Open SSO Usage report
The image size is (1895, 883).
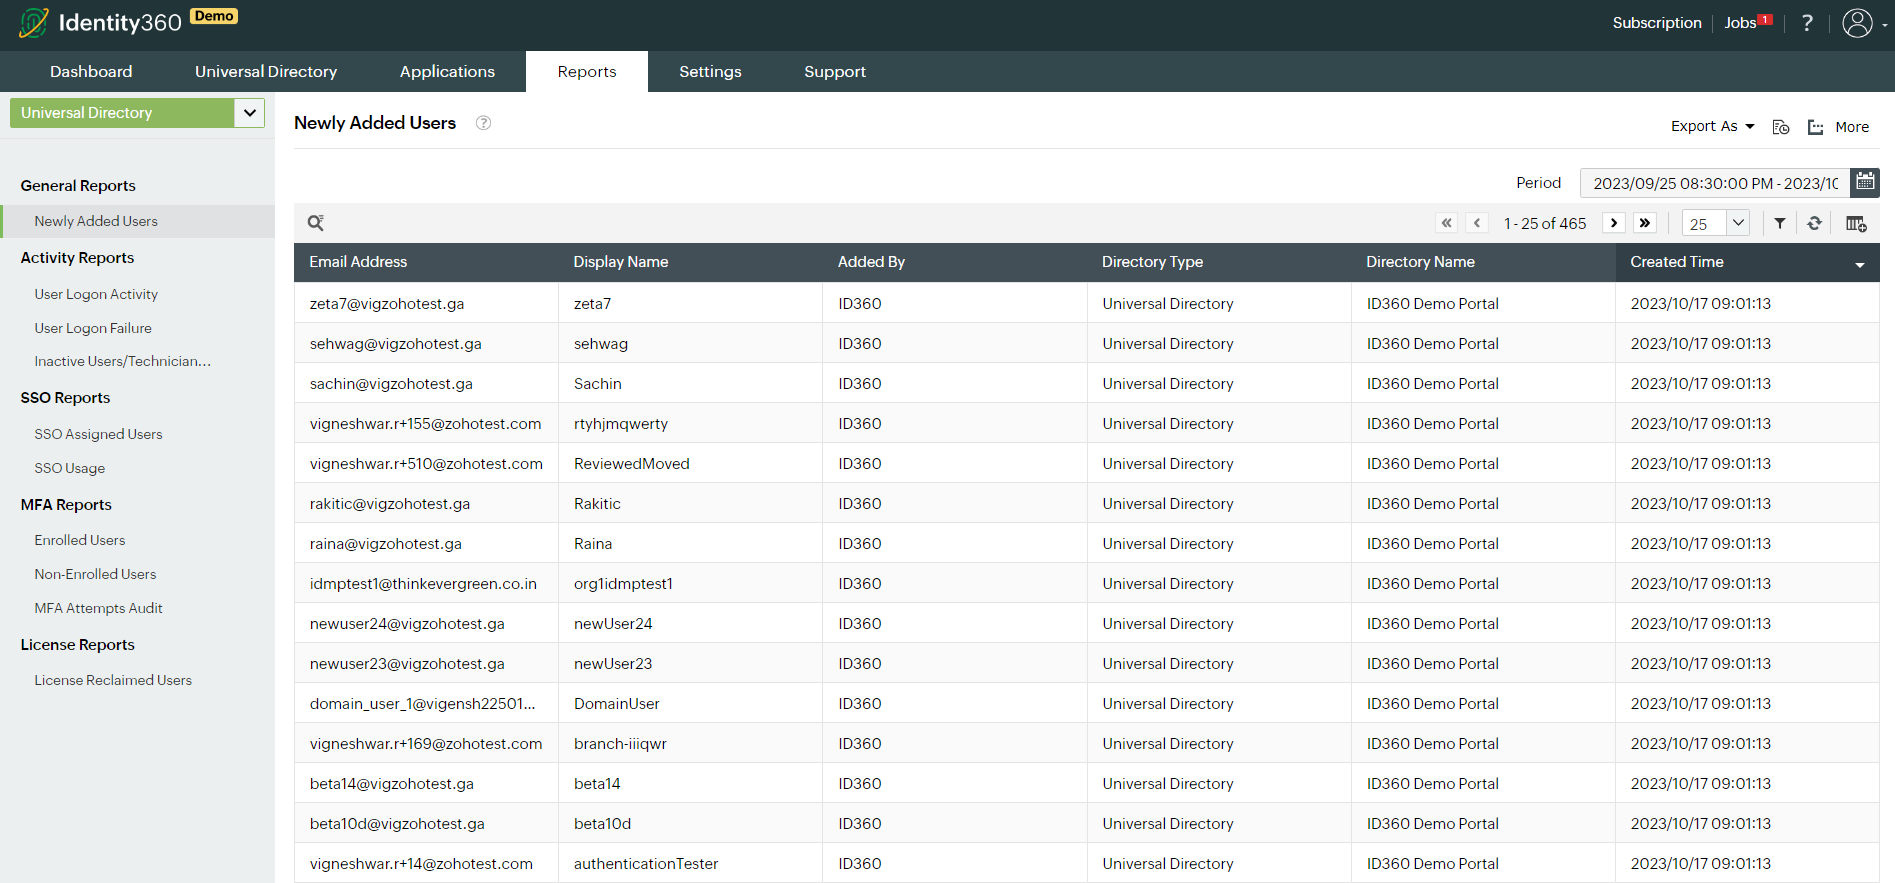pos(70,468)
